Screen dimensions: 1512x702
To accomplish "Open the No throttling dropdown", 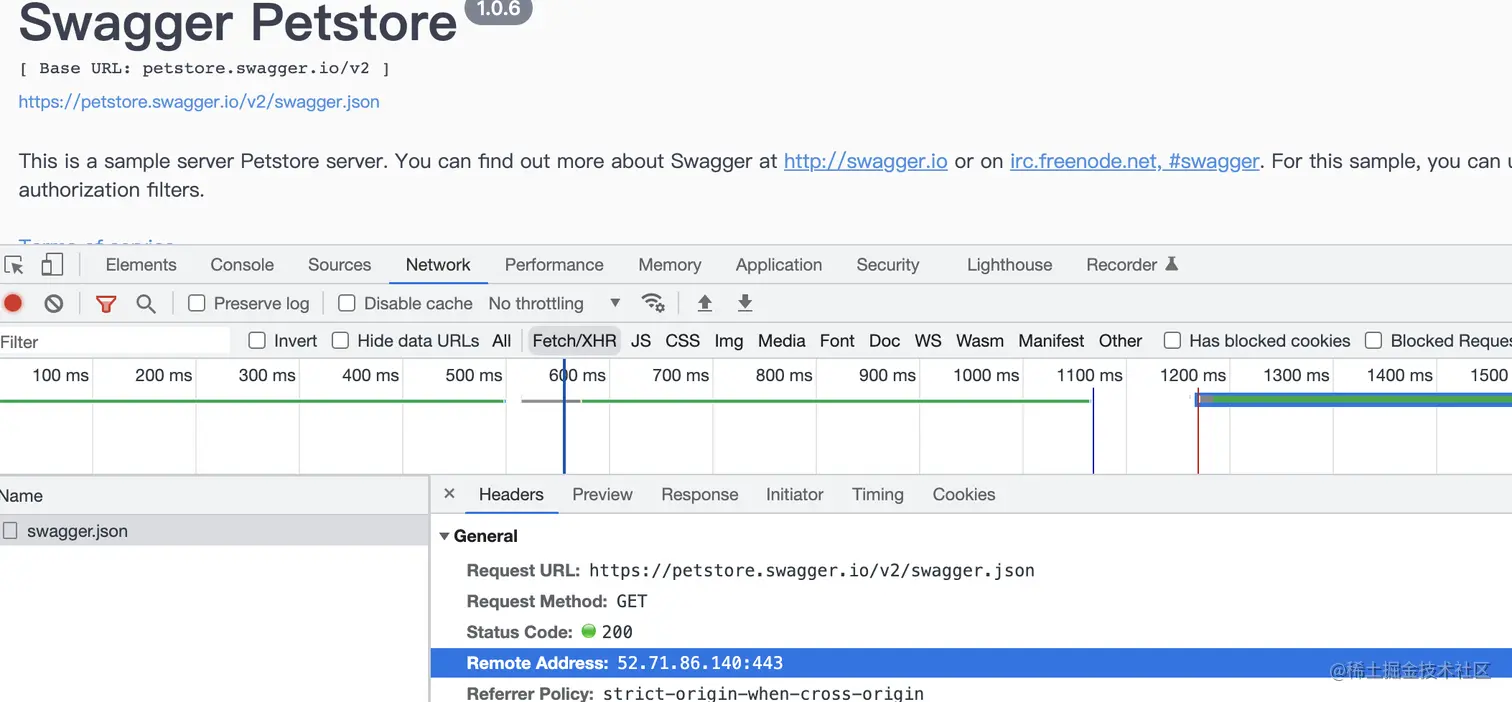I will click(x=554, y=303).
